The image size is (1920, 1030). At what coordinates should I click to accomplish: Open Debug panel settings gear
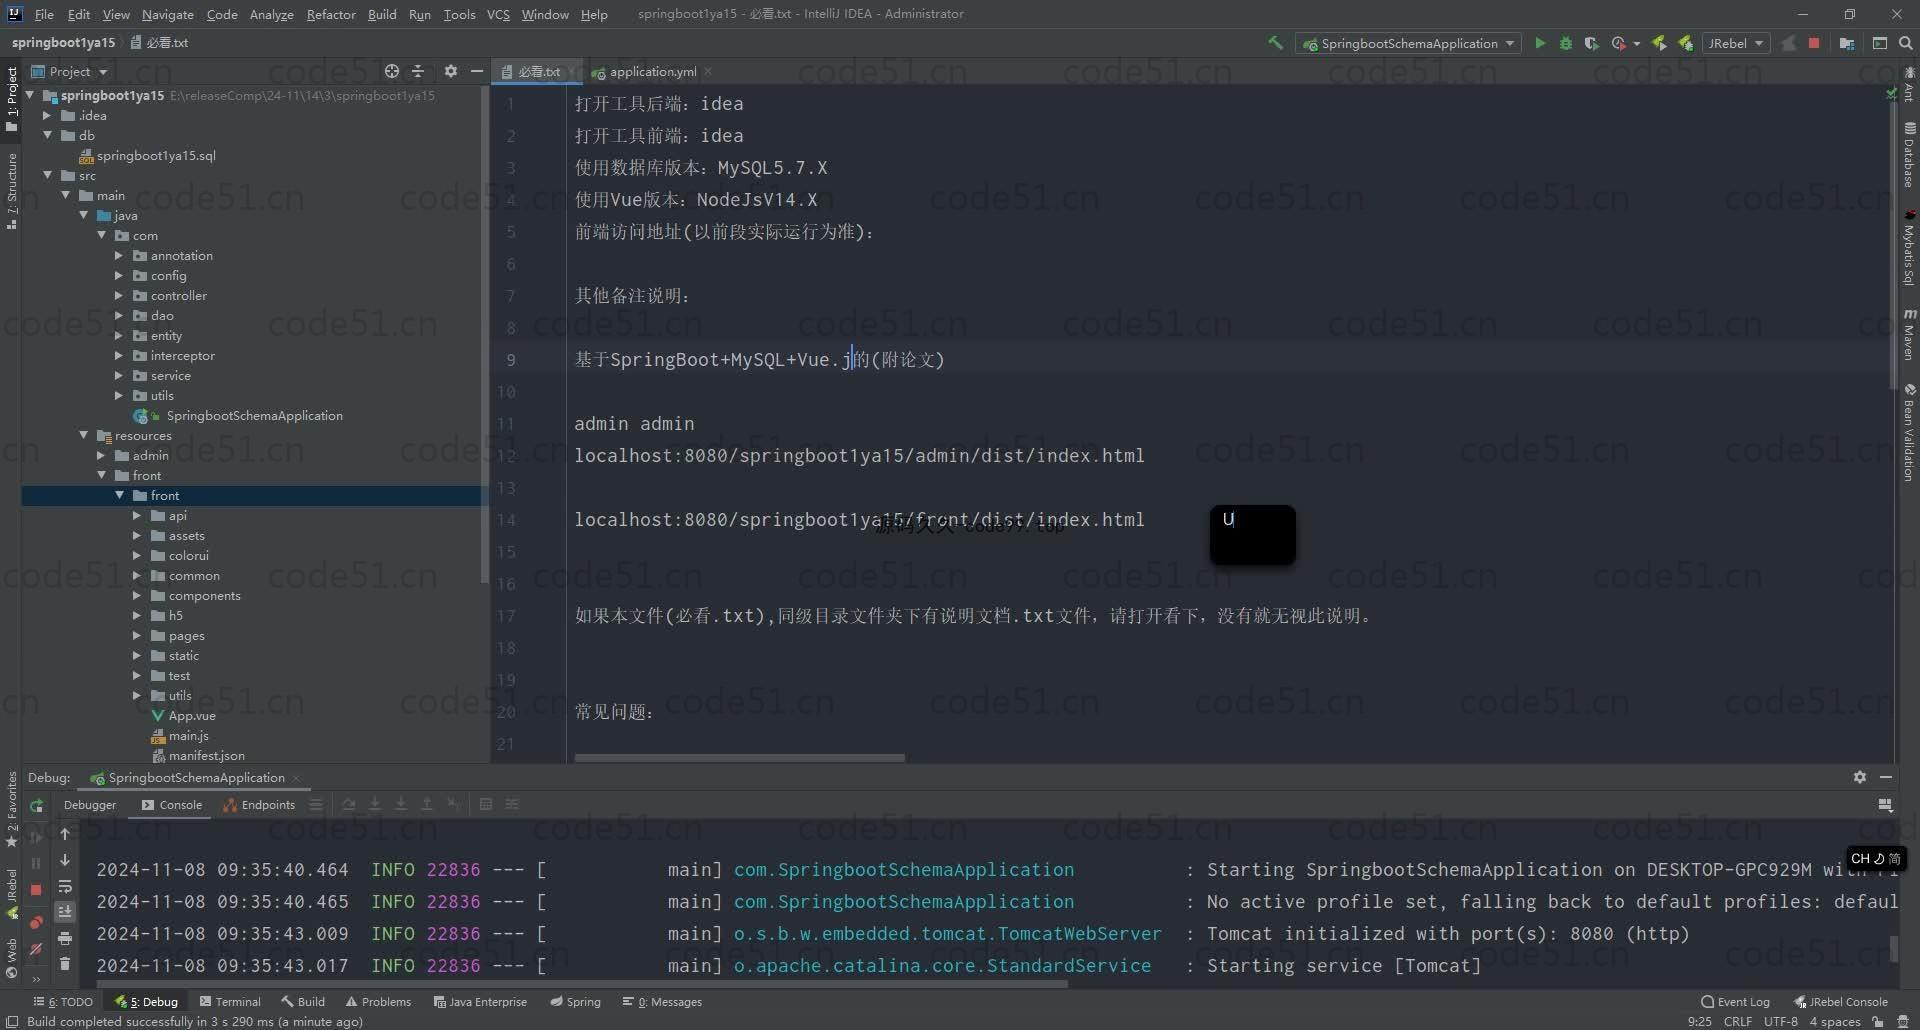(1859, 777)
